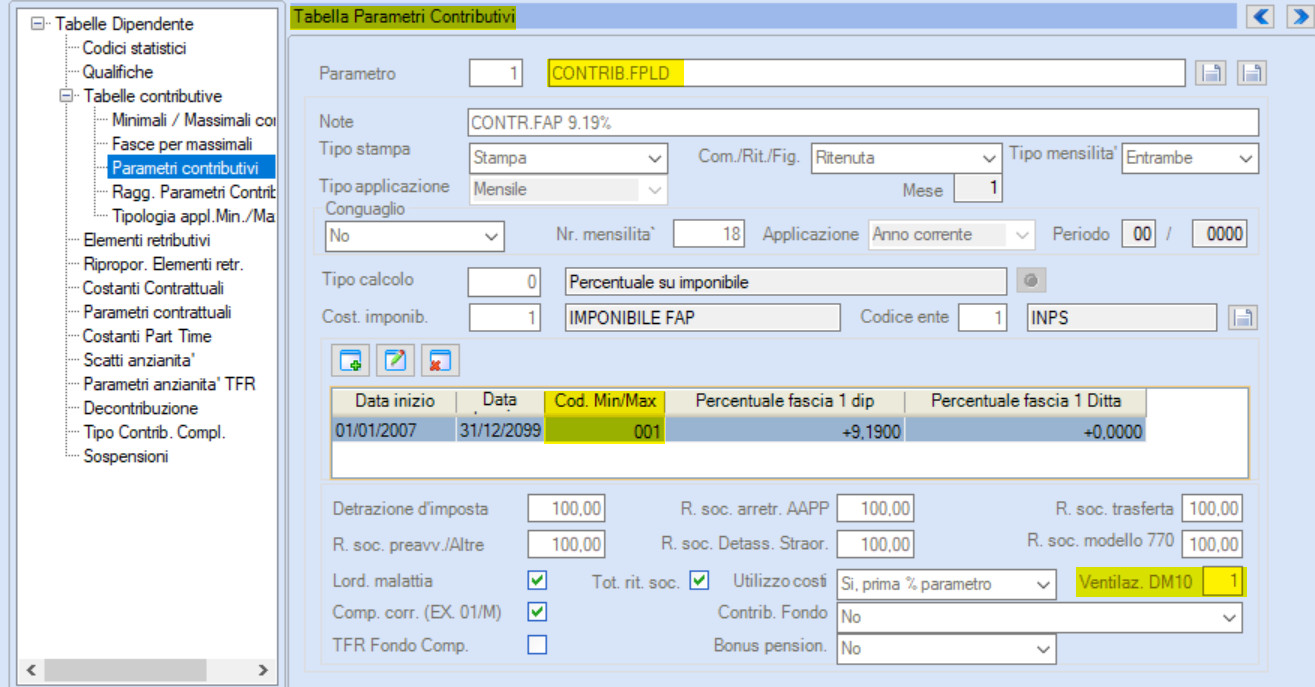The height and width of the screenshot is (687, 1315).
Task: Open Fasce per massimali in the tree
Action: tap(182, 144)
